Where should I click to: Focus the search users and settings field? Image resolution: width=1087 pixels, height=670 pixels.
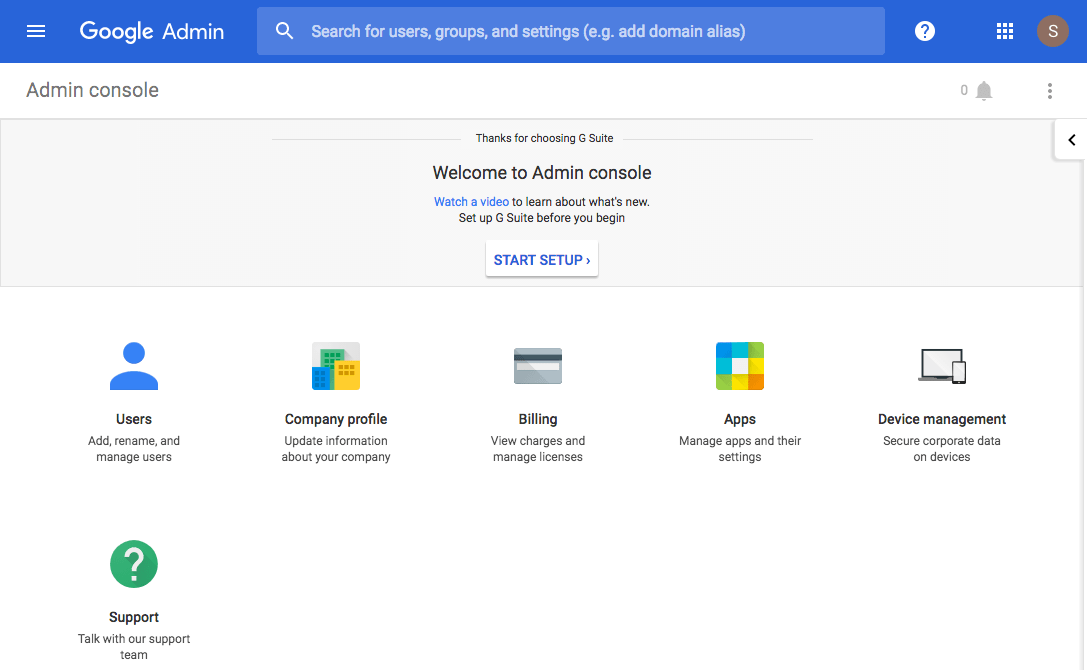point(571,31)
